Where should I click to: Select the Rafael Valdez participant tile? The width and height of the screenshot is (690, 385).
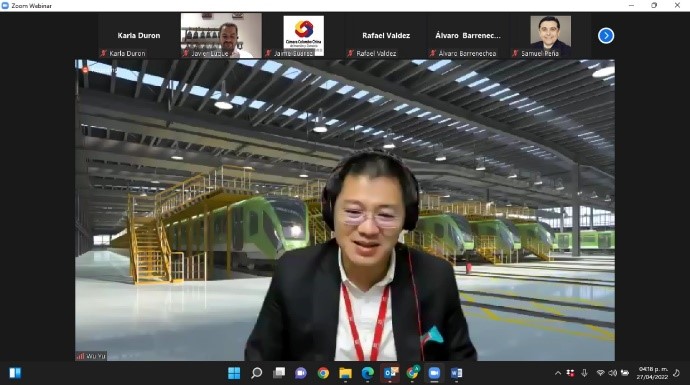[386, 36]
